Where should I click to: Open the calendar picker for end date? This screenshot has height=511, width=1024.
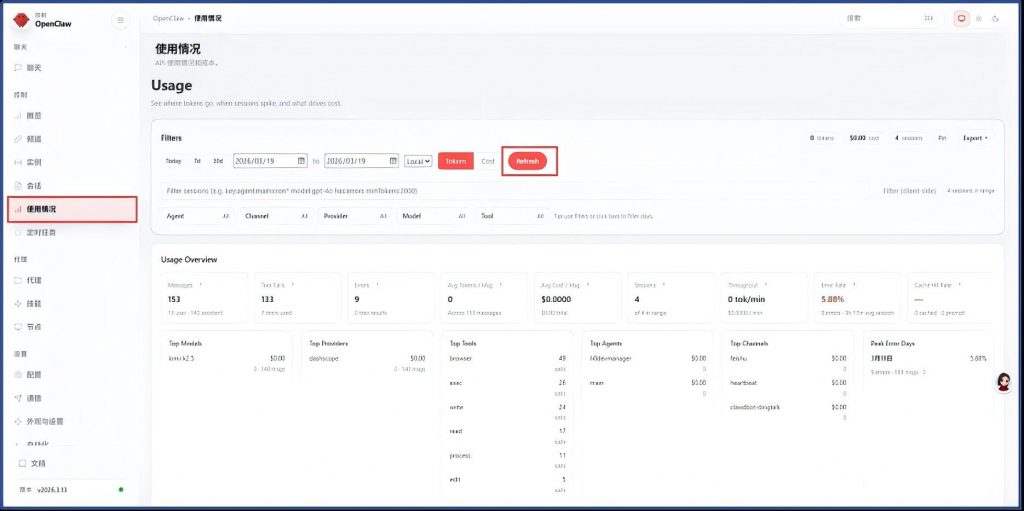coord(392,160)
